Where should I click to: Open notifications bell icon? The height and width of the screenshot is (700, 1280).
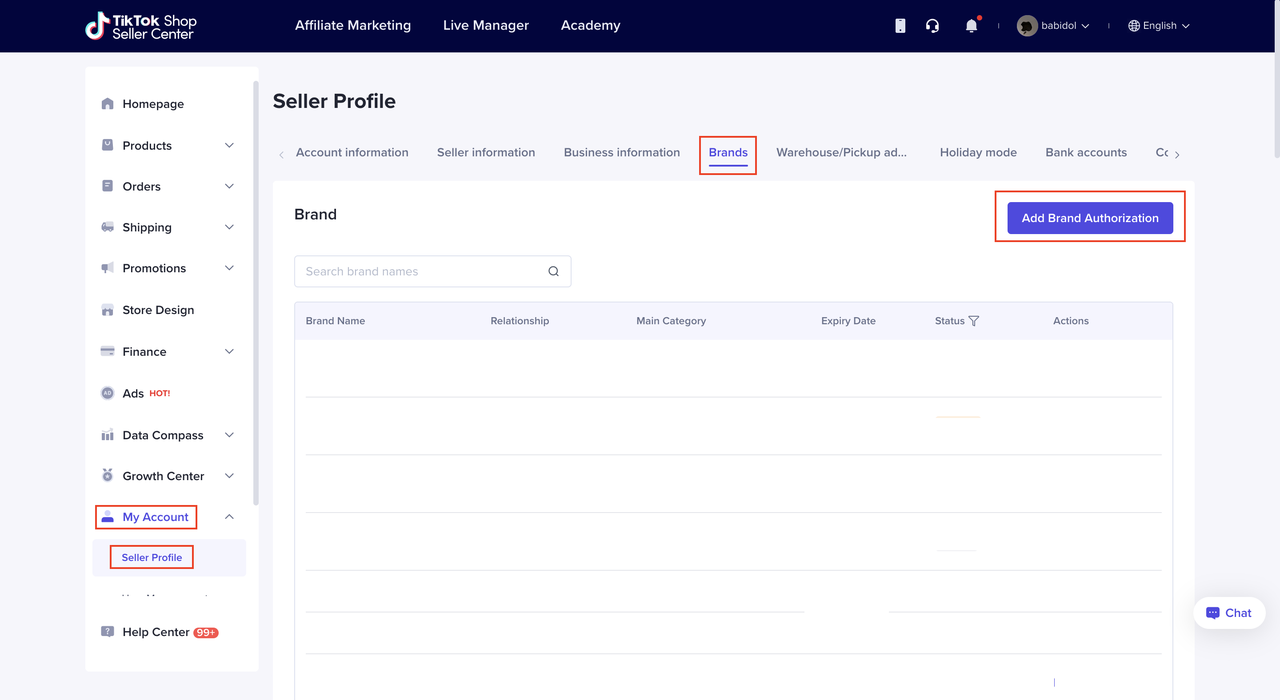click(971, 26)
